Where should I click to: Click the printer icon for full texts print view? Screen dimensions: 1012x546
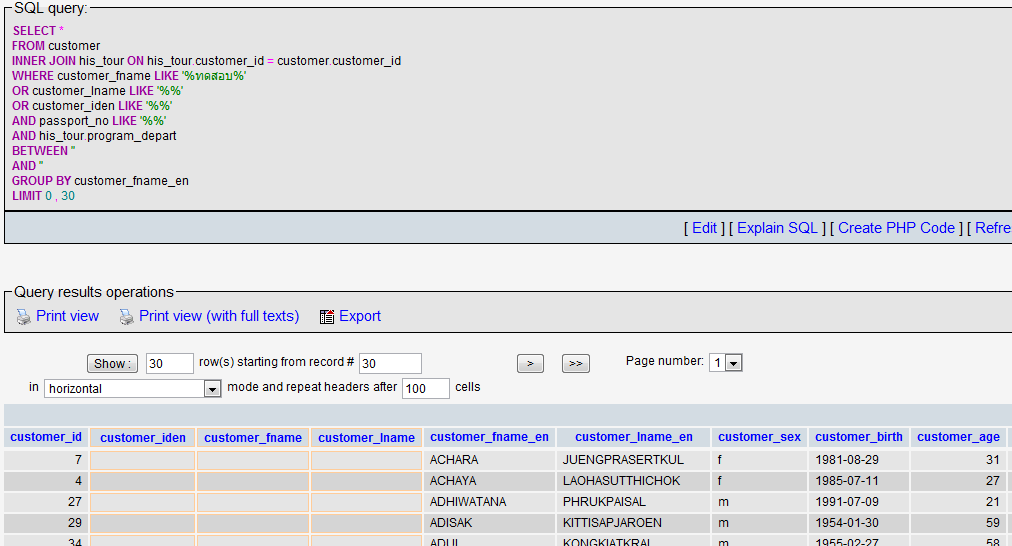126,317
